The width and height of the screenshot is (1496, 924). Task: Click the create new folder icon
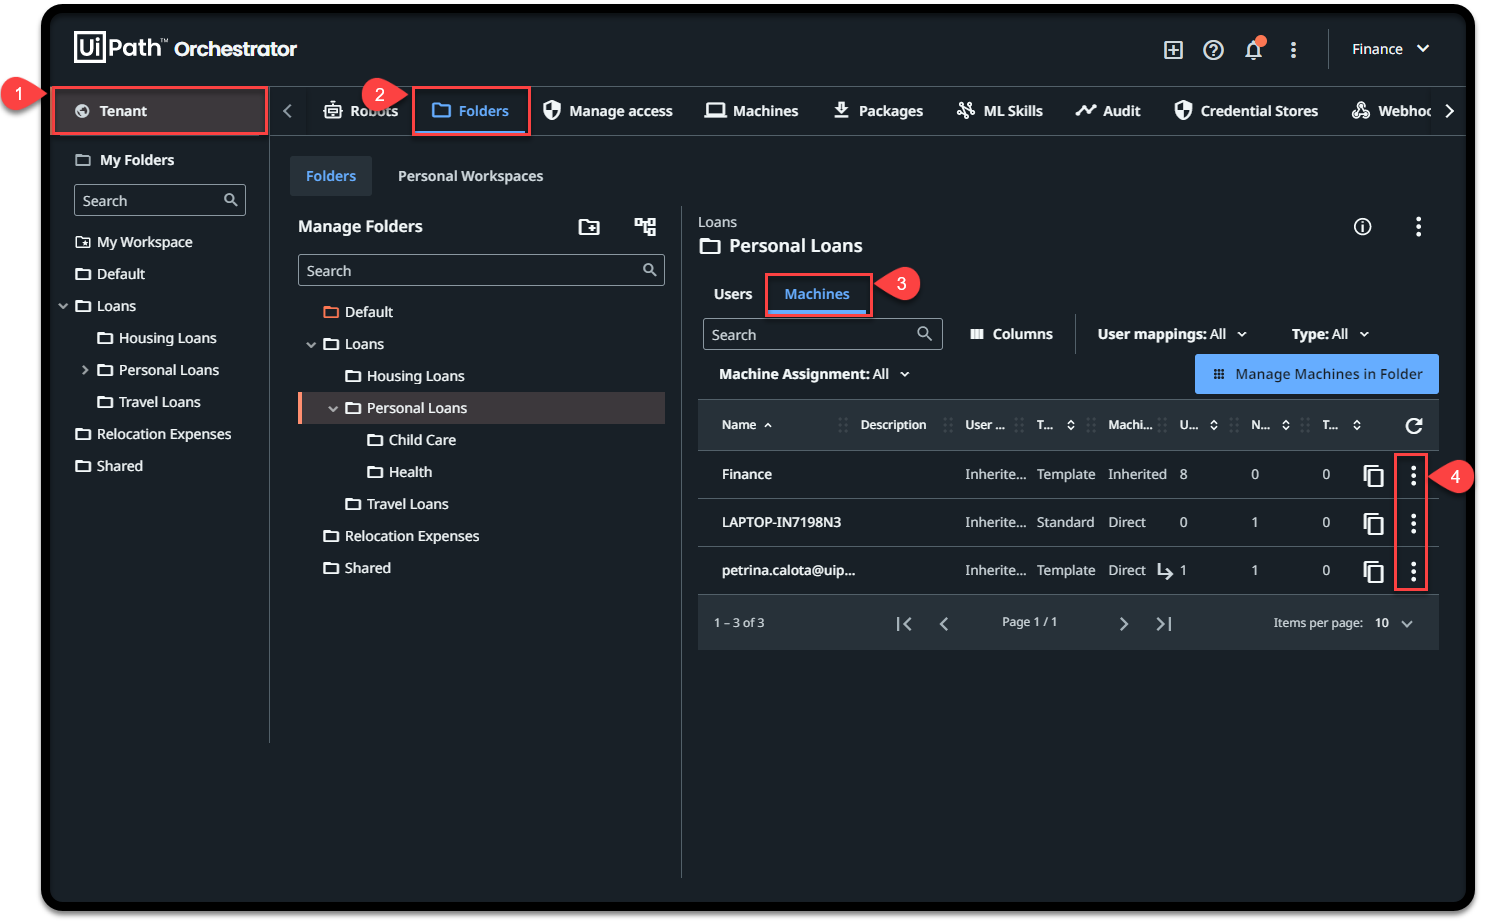click(x=589, y=227)
